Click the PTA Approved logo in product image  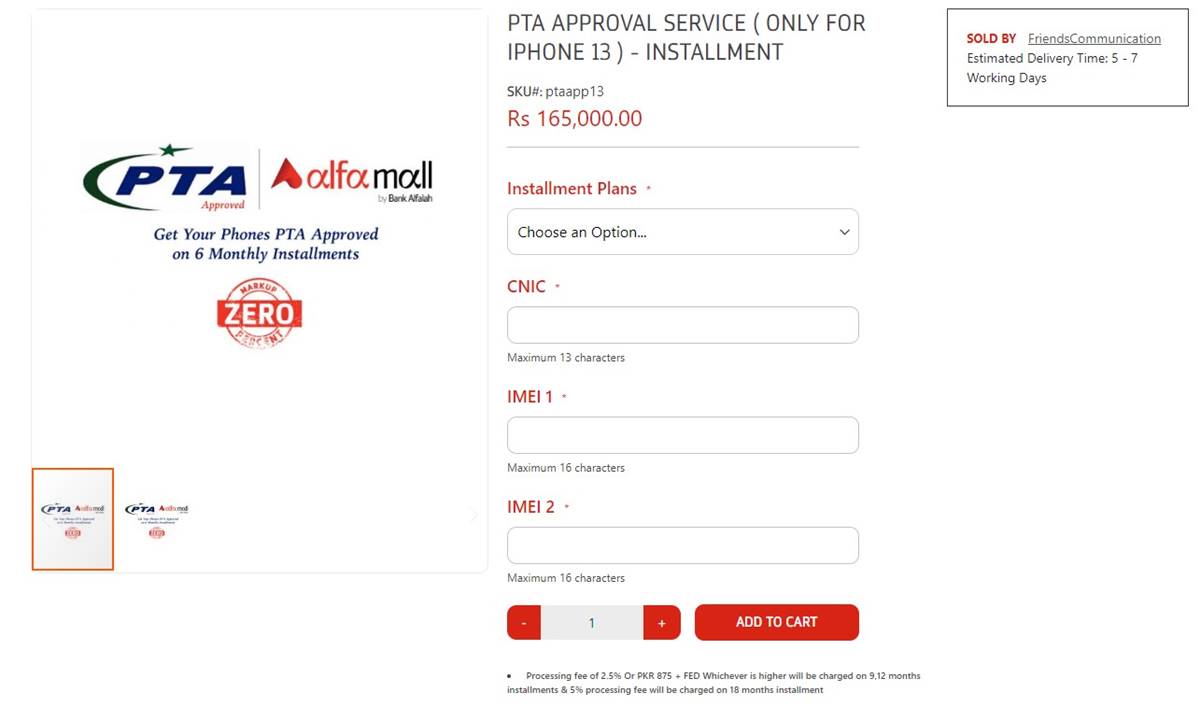[165, 177]
